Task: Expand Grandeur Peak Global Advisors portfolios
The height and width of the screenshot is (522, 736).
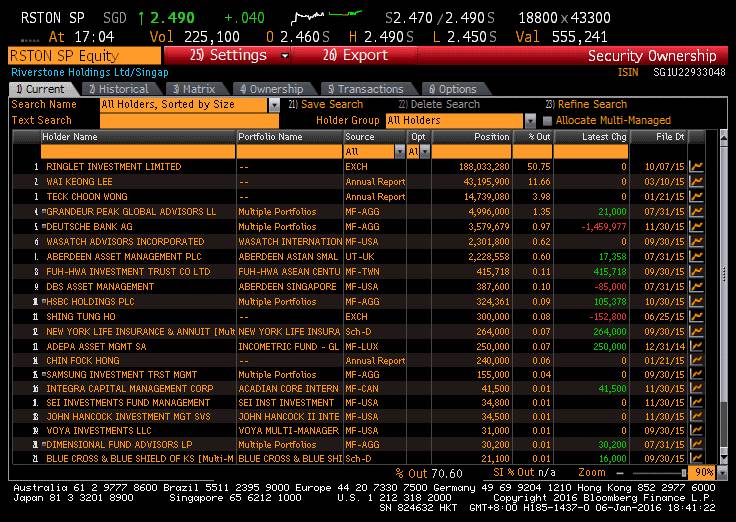Action: (x=44, y=212)
